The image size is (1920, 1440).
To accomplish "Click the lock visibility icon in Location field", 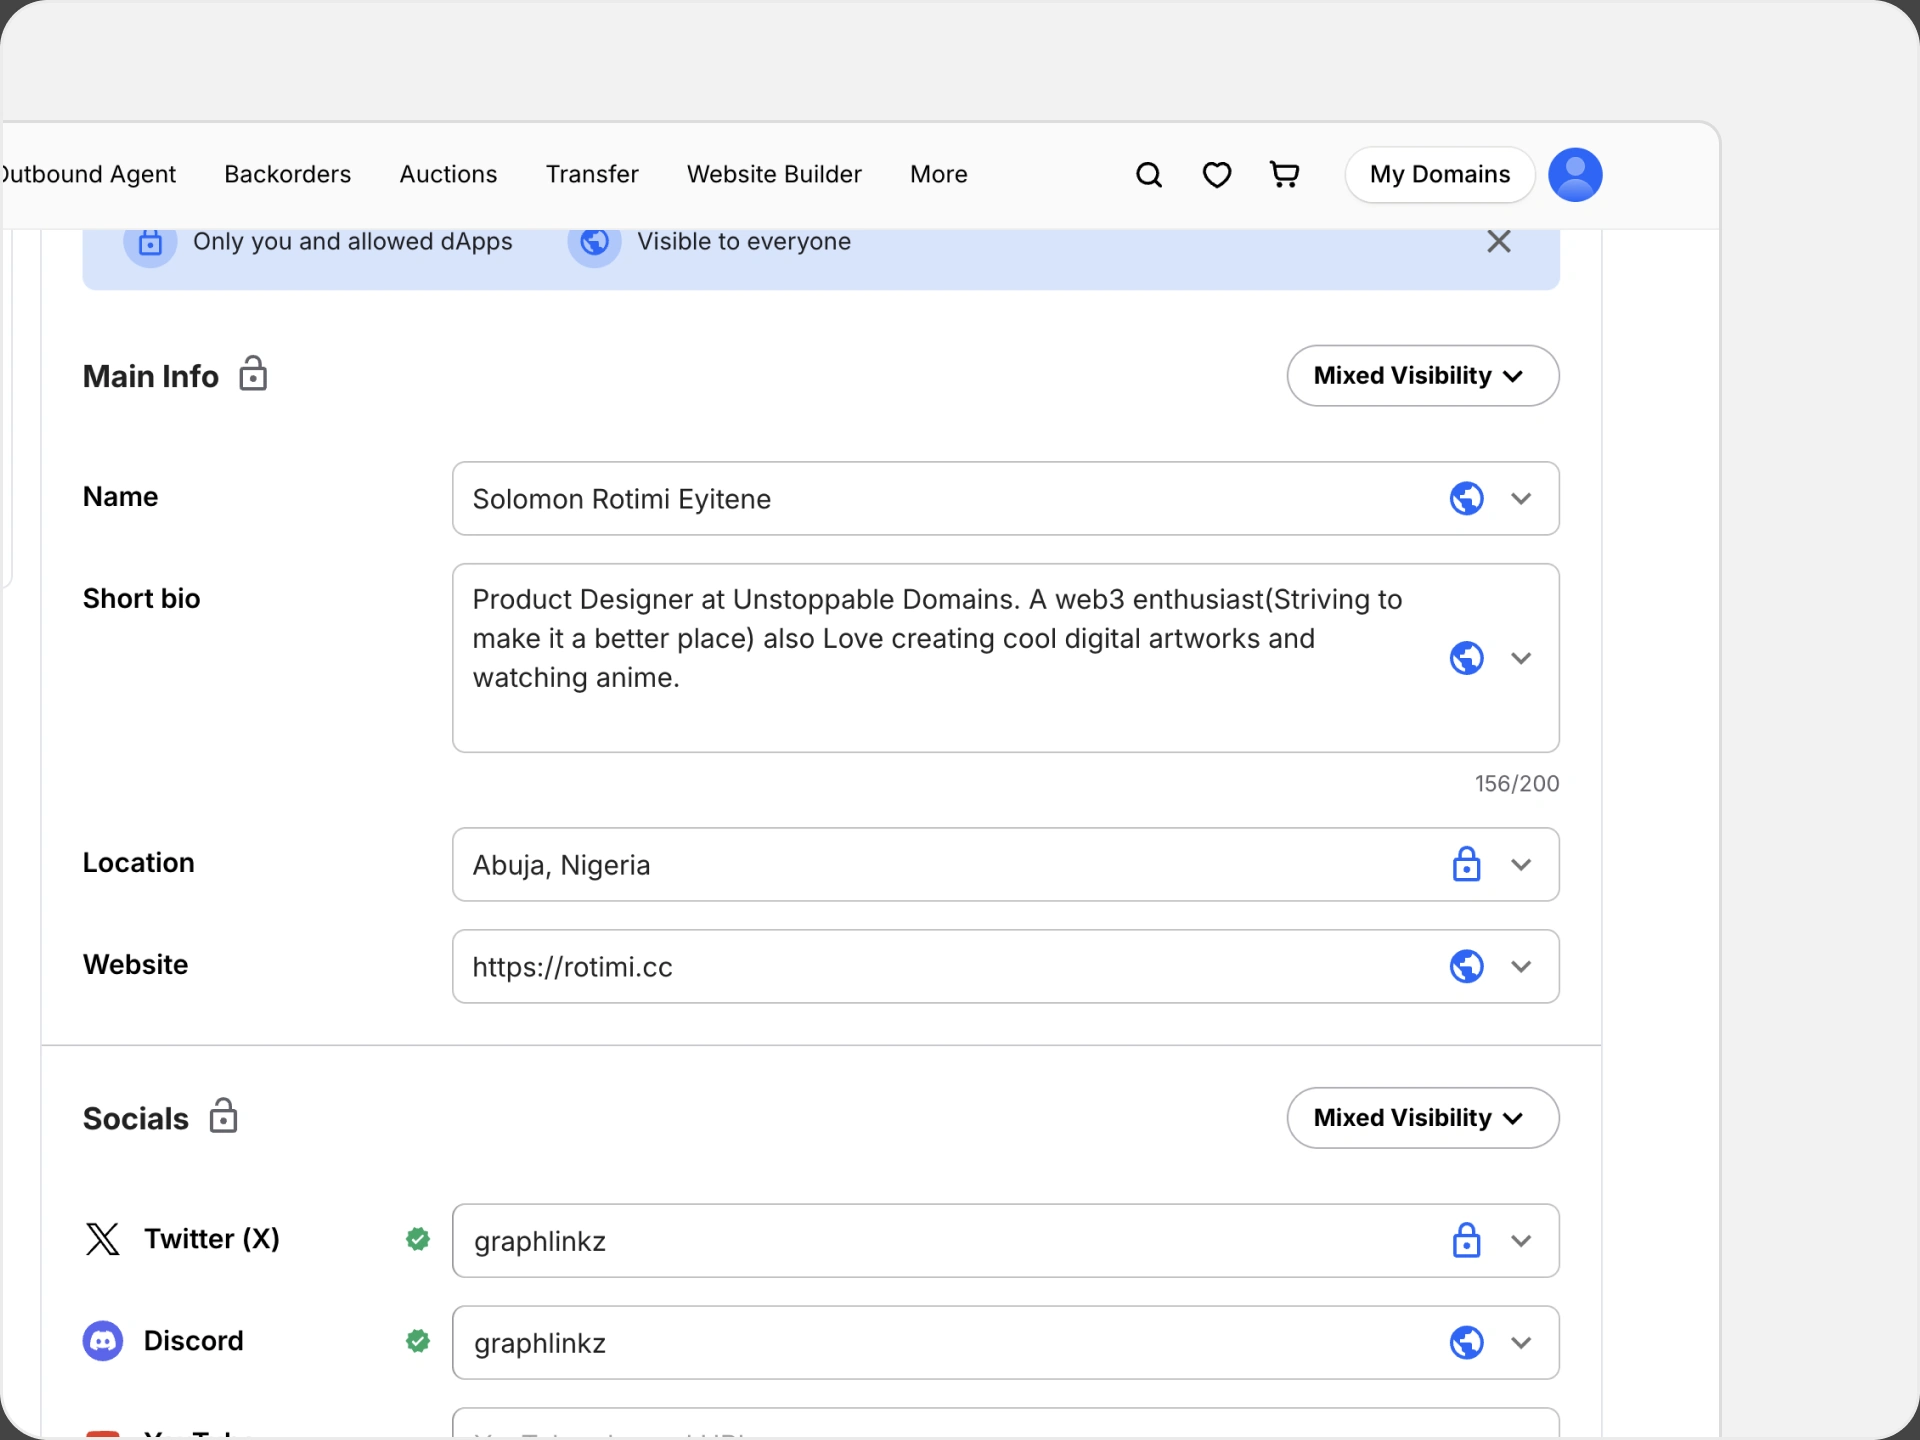I will 1466,864.
